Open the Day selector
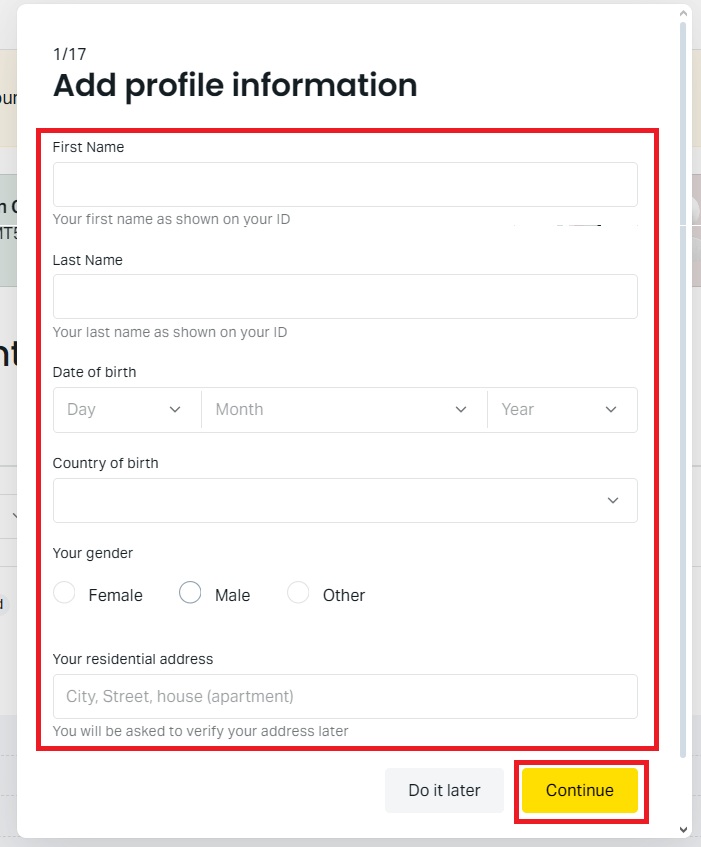Screen dimensions: 701x847 click(x=126, y=409)
